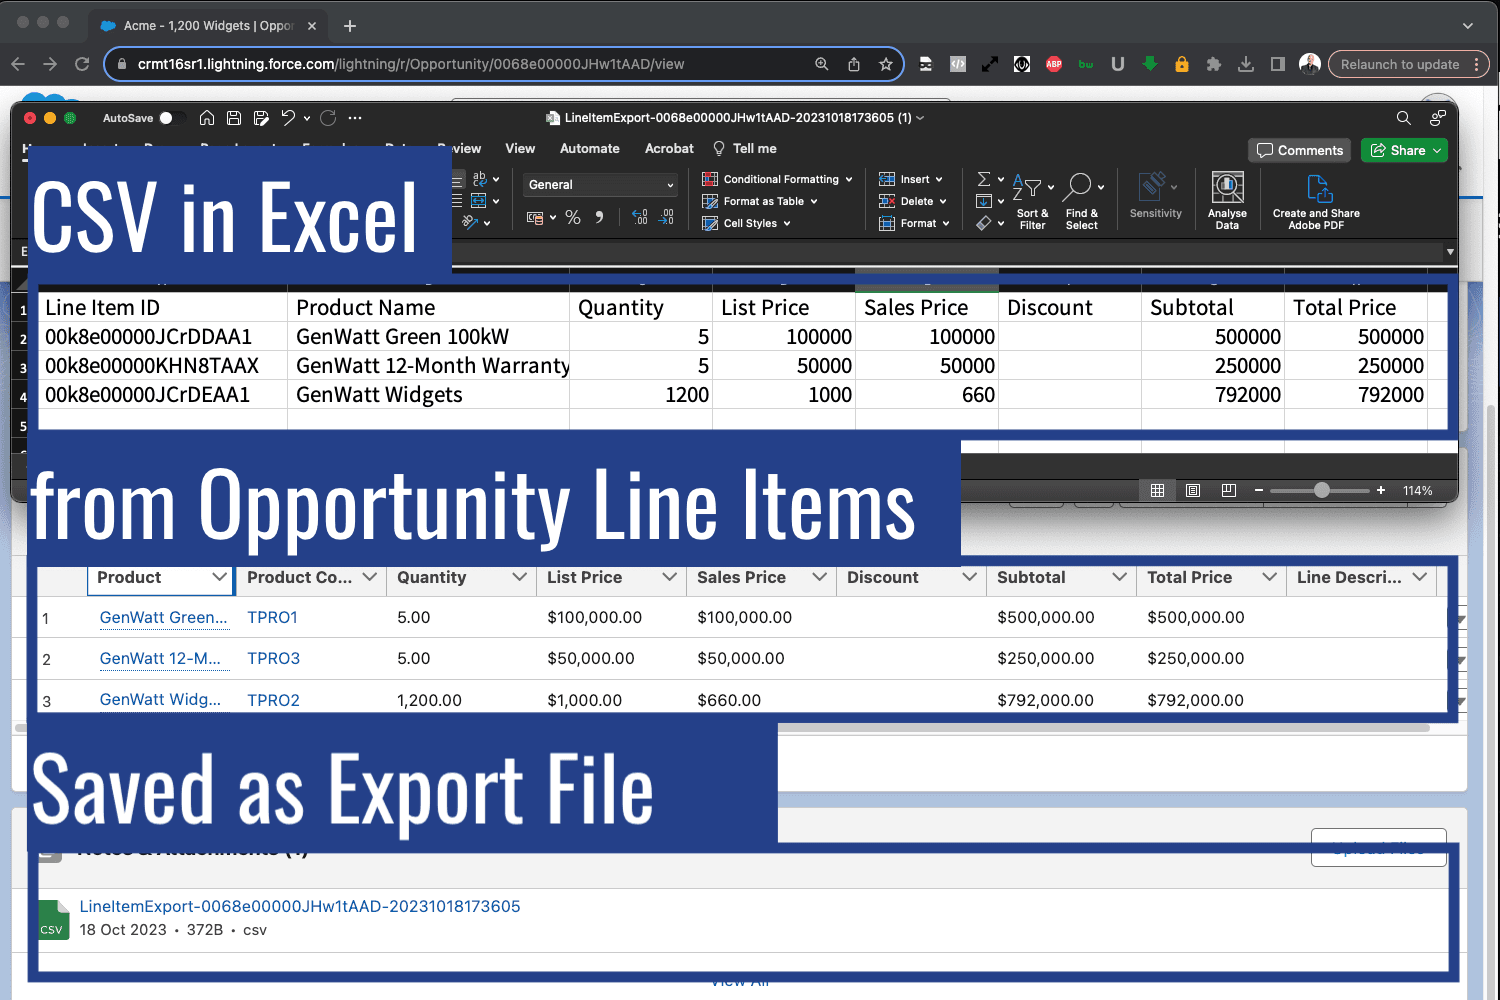Open the GenWatt Green... product link

pyautogui.click(x=164, y=617)
